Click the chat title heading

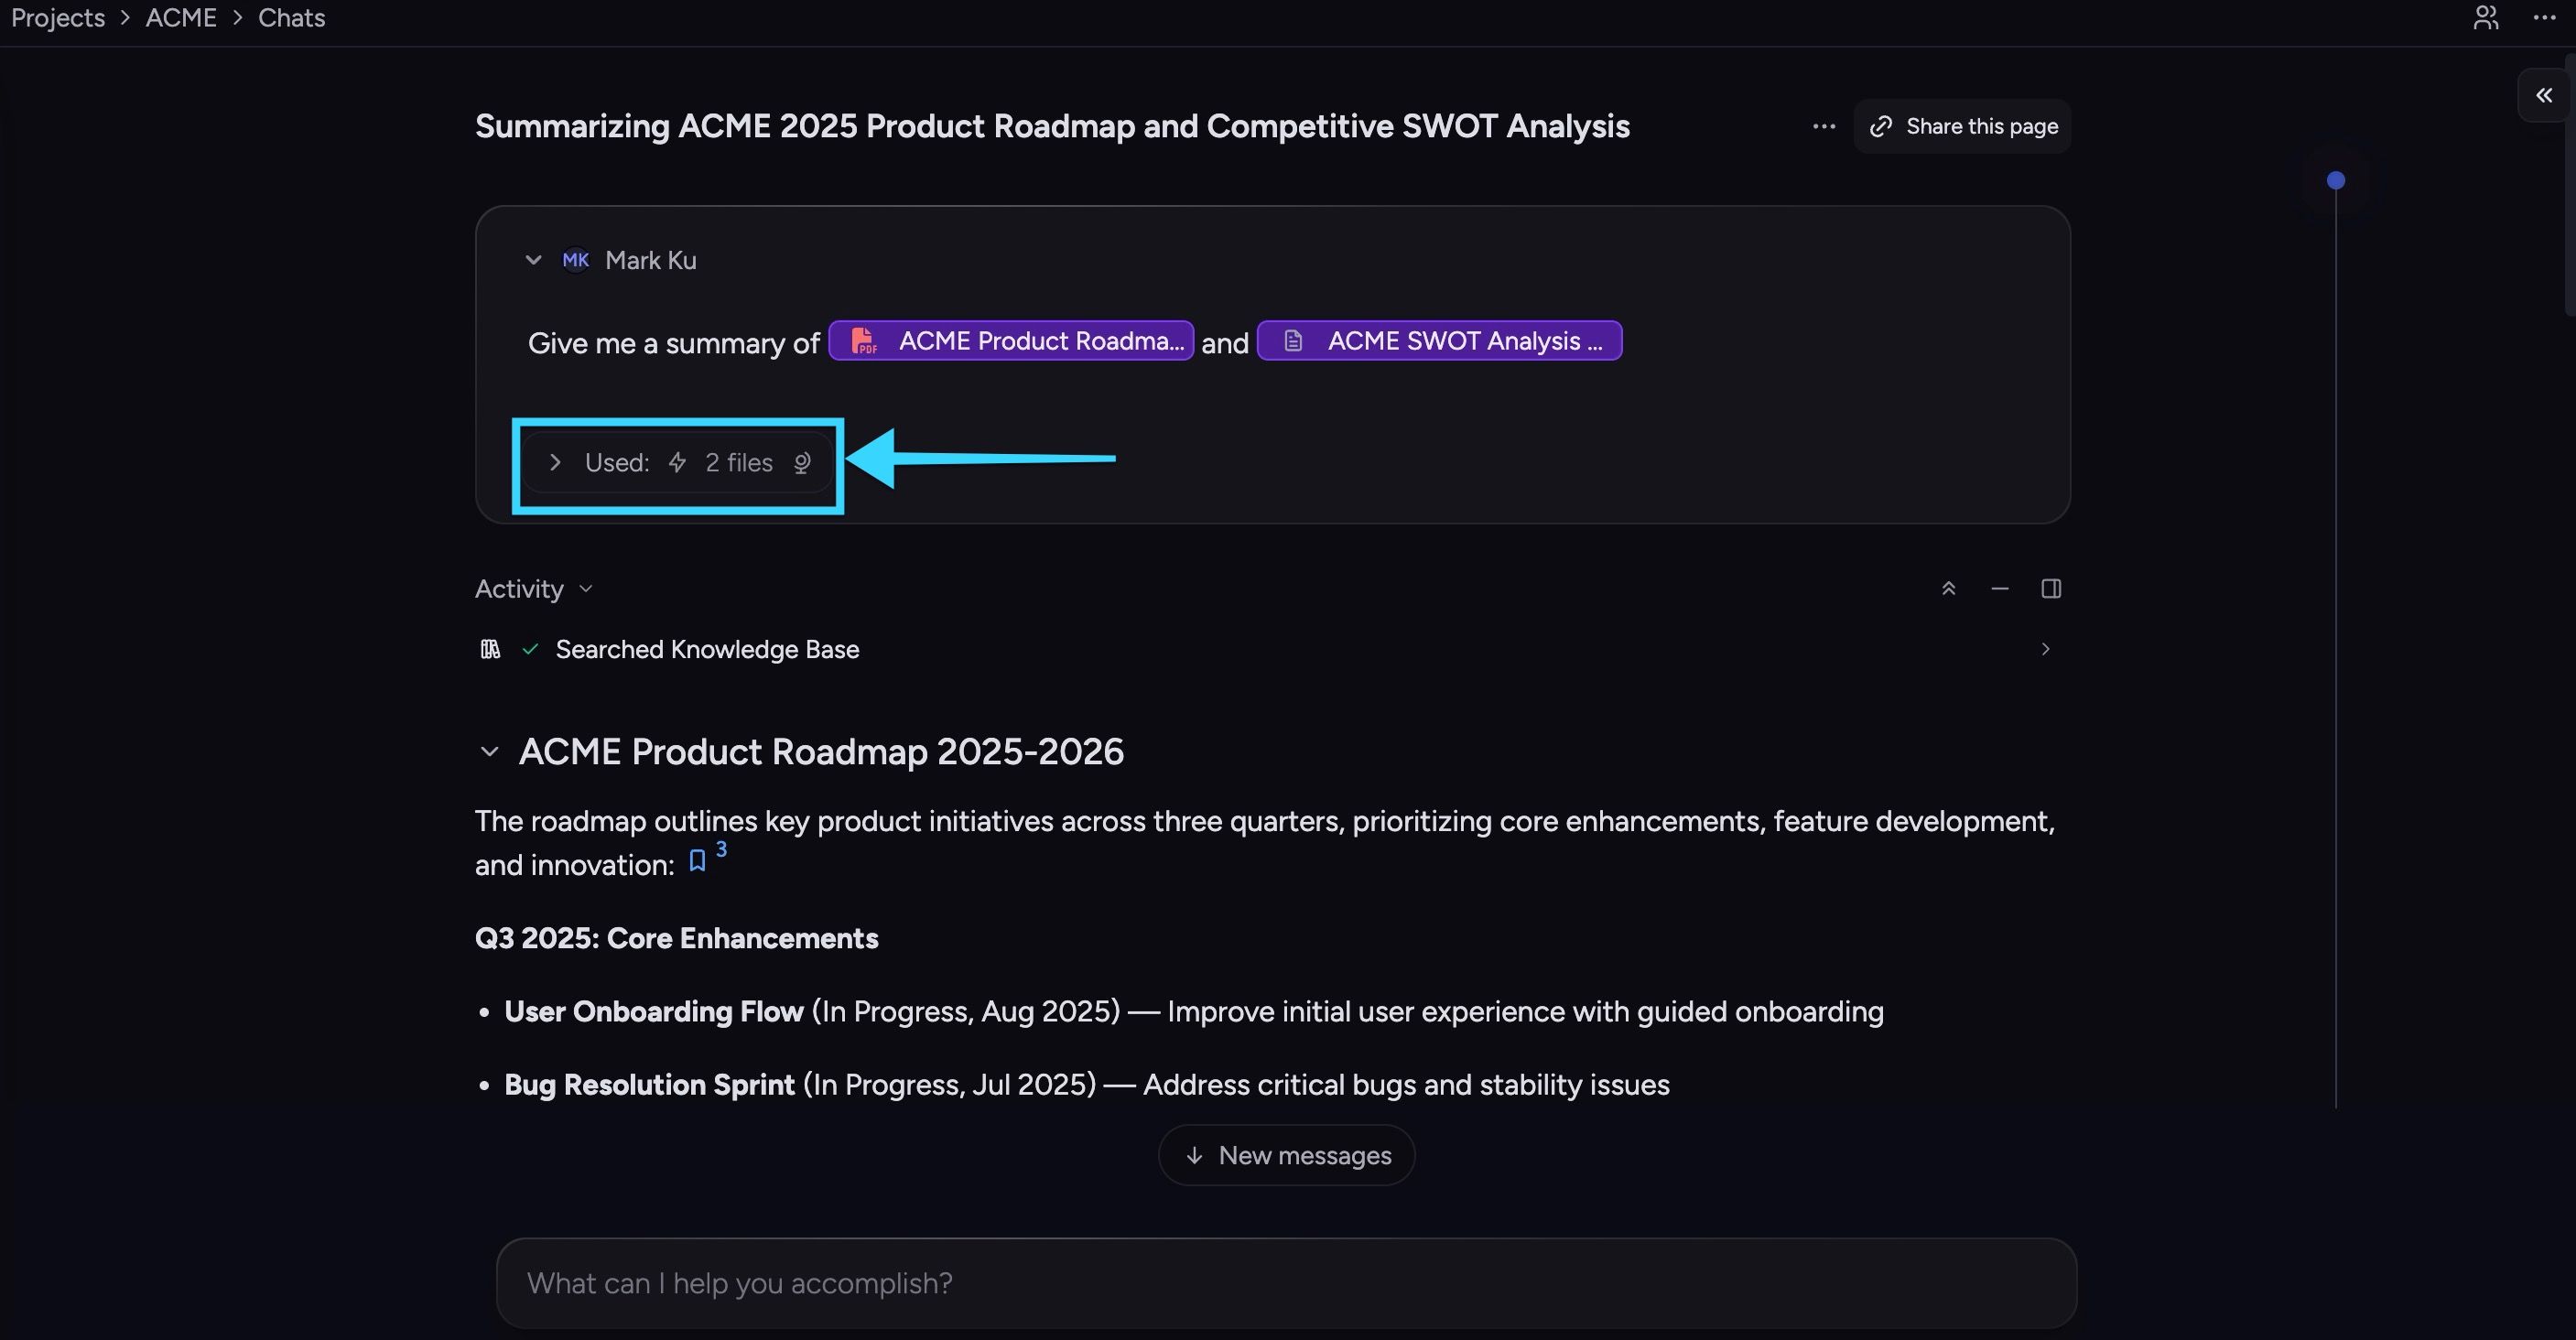click(x=1052, y=127)
